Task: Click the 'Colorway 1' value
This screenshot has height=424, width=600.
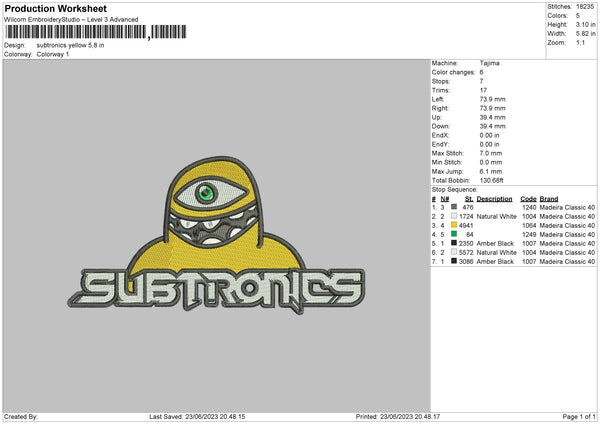Action: pos(53,54)
